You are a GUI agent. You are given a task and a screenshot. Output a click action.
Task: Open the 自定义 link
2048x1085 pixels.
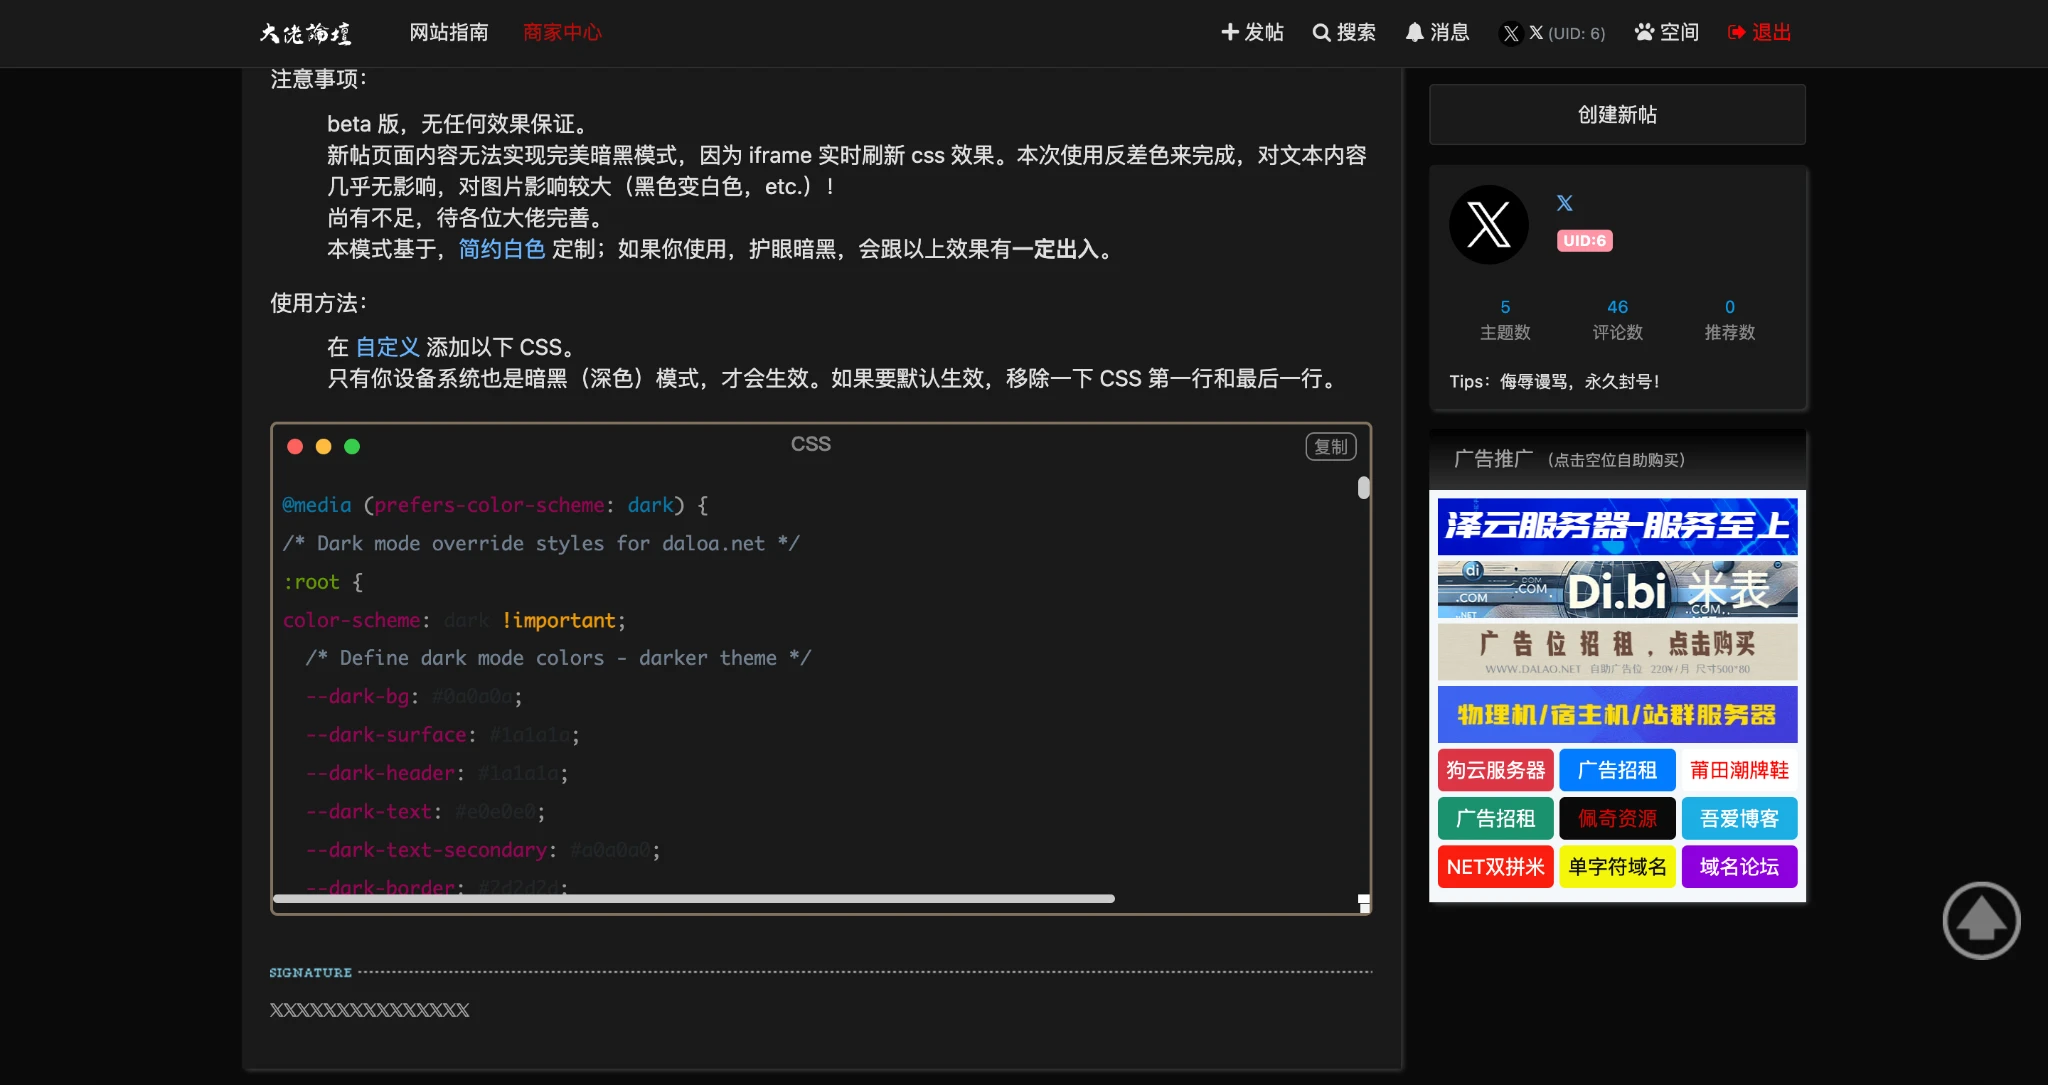pyautogui.click(x=387, y=347)
